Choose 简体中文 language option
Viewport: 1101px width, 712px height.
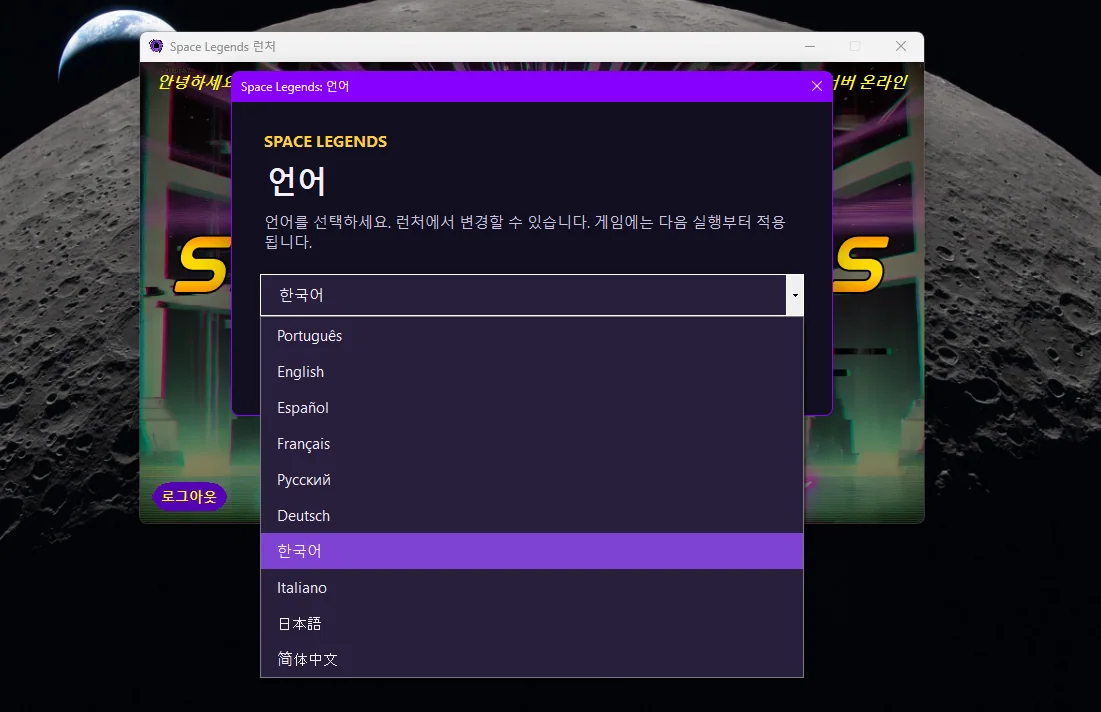pyautogui.click(x=532, y=659)
